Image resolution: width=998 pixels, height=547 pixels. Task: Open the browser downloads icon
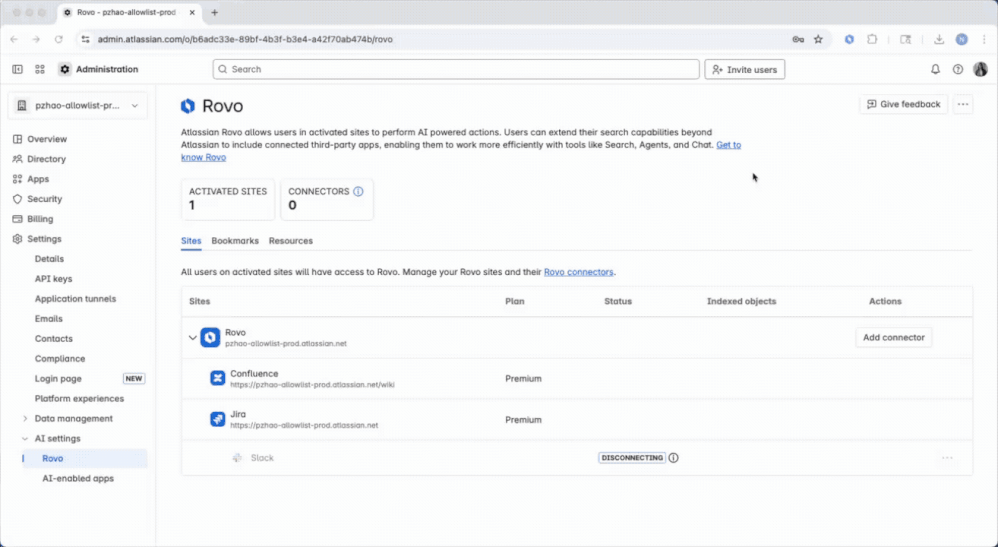[939, 39]
